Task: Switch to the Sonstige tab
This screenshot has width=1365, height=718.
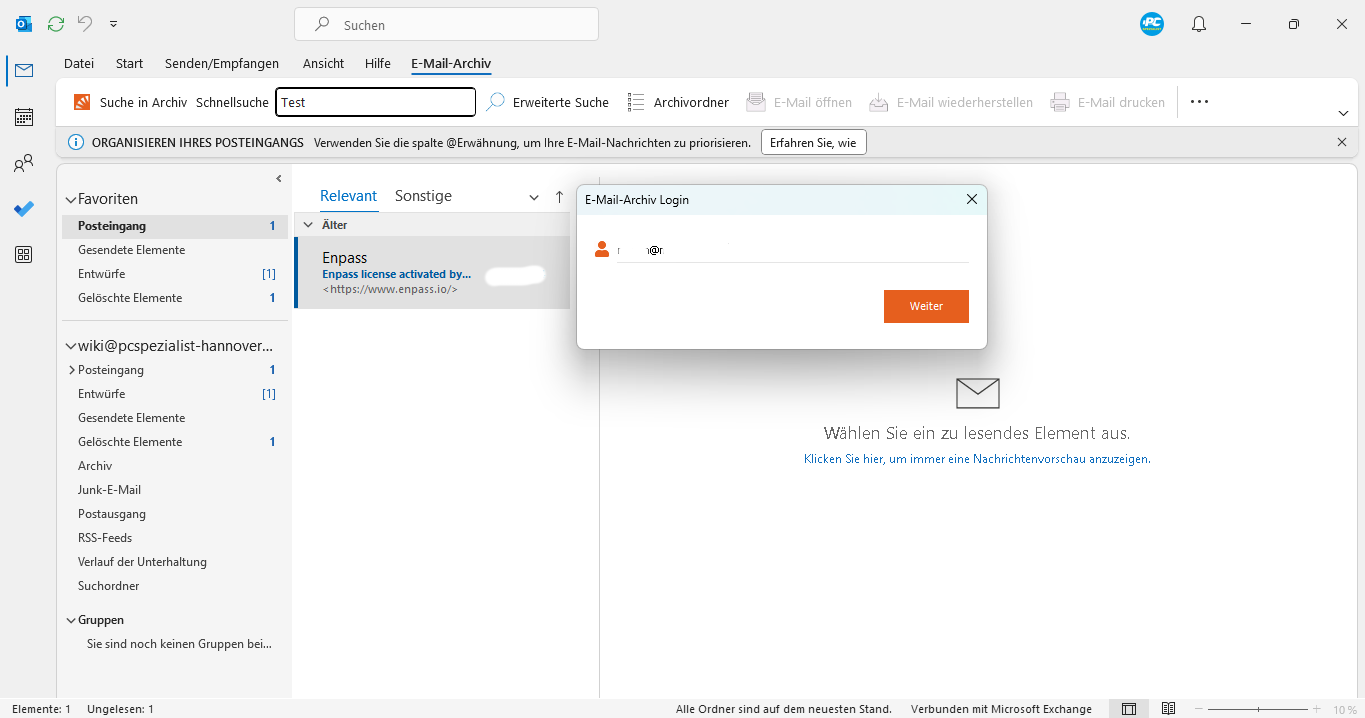Action: [422, 195]
